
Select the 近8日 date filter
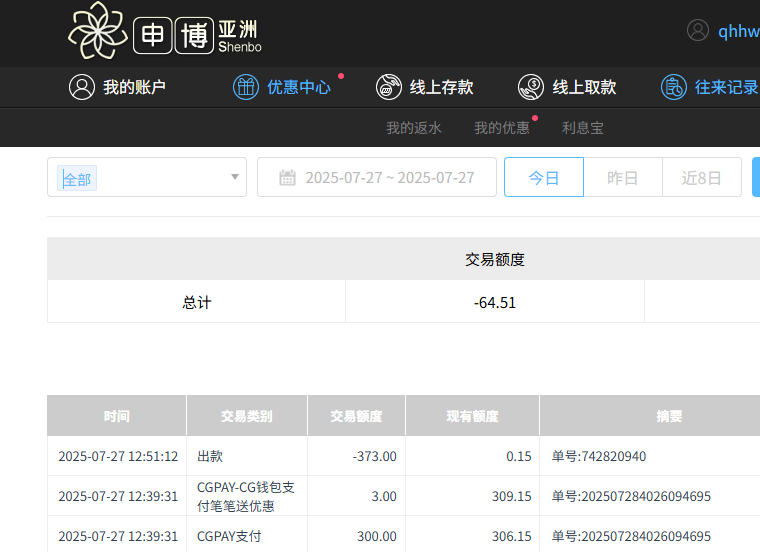701,178
